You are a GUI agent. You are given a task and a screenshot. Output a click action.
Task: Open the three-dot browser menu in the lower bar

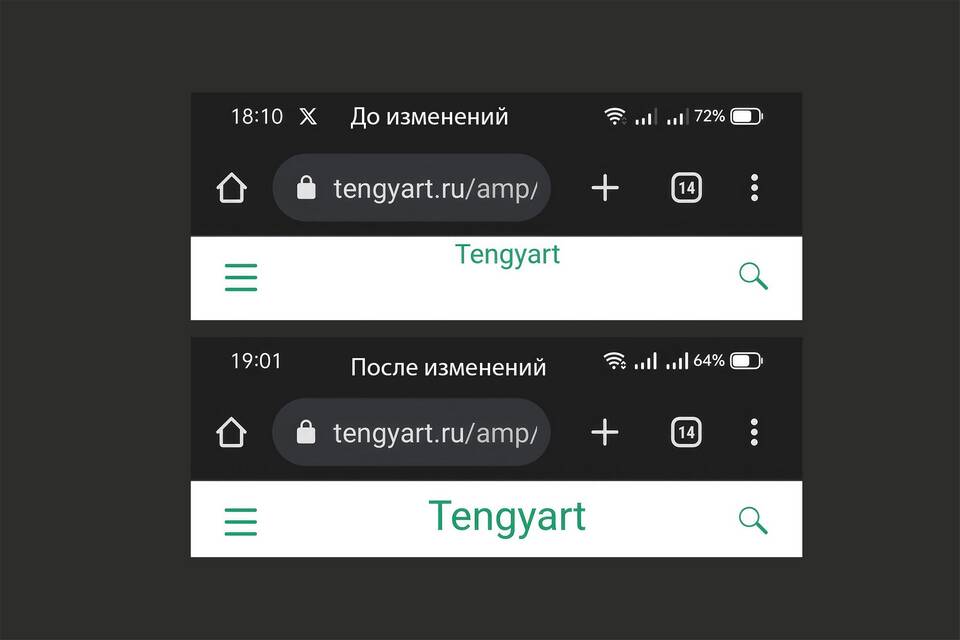754,432
